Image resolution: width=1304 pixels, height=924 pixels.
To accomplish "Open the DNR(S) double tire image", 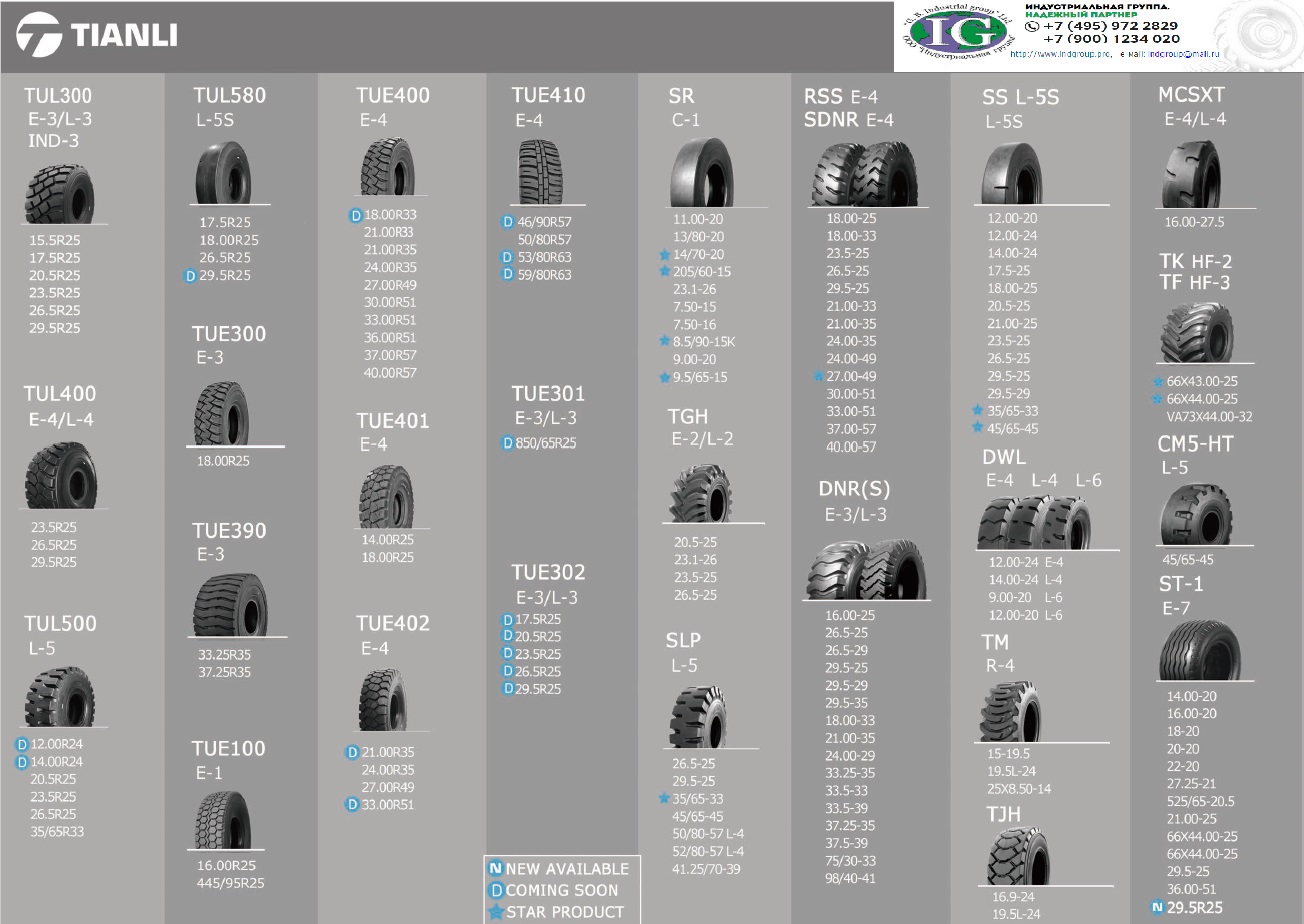I will tap(866, 569).
